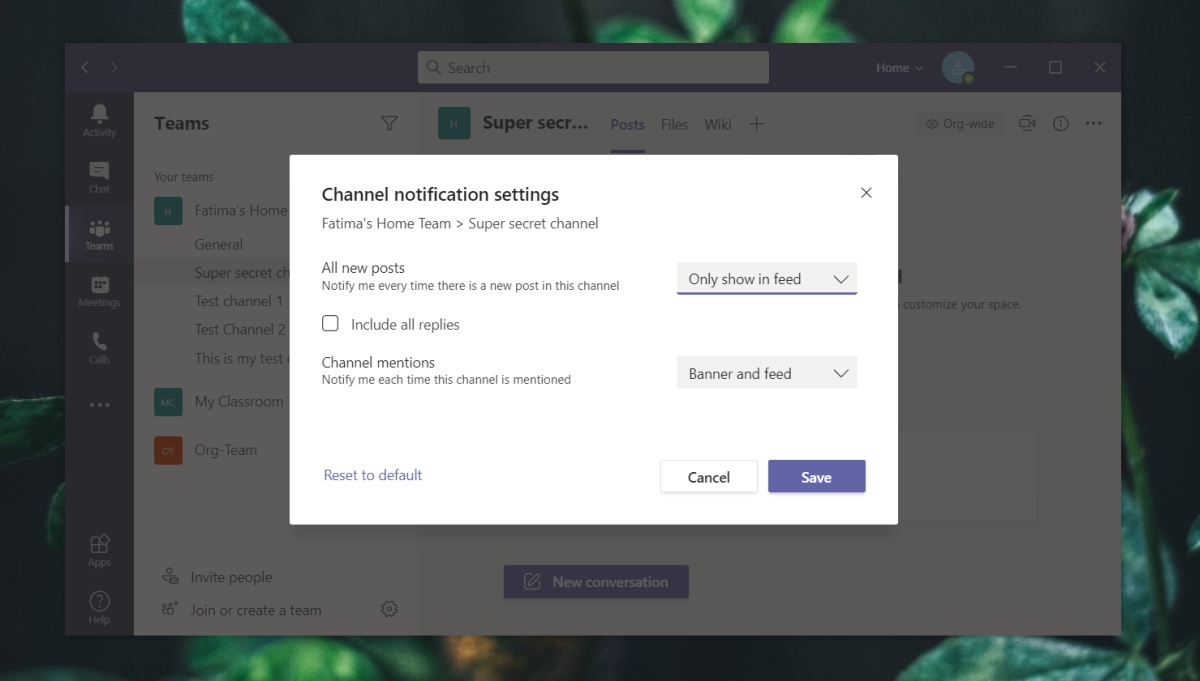Select My Classroom team name

pyautogui.click(x=239, y=401)
